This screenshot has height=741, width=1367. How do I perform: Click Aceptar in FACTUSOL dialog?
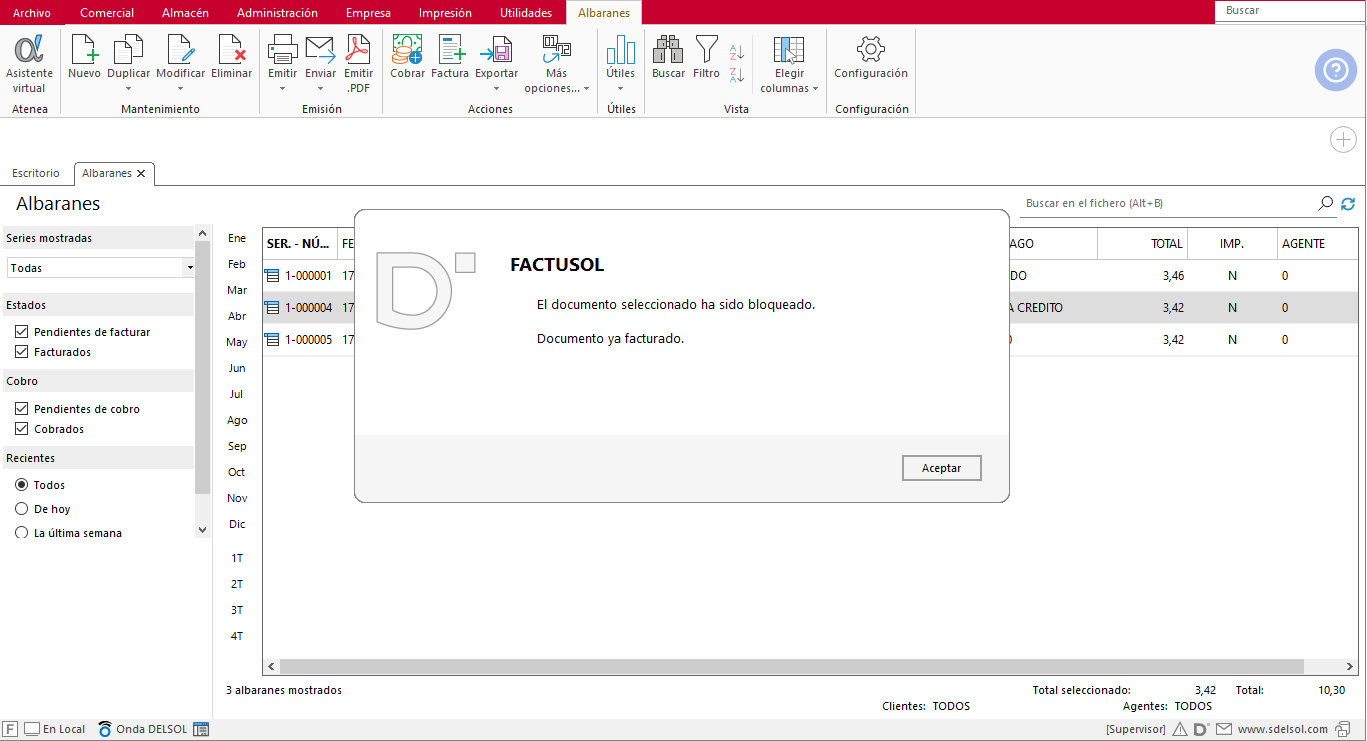[941, 468]
